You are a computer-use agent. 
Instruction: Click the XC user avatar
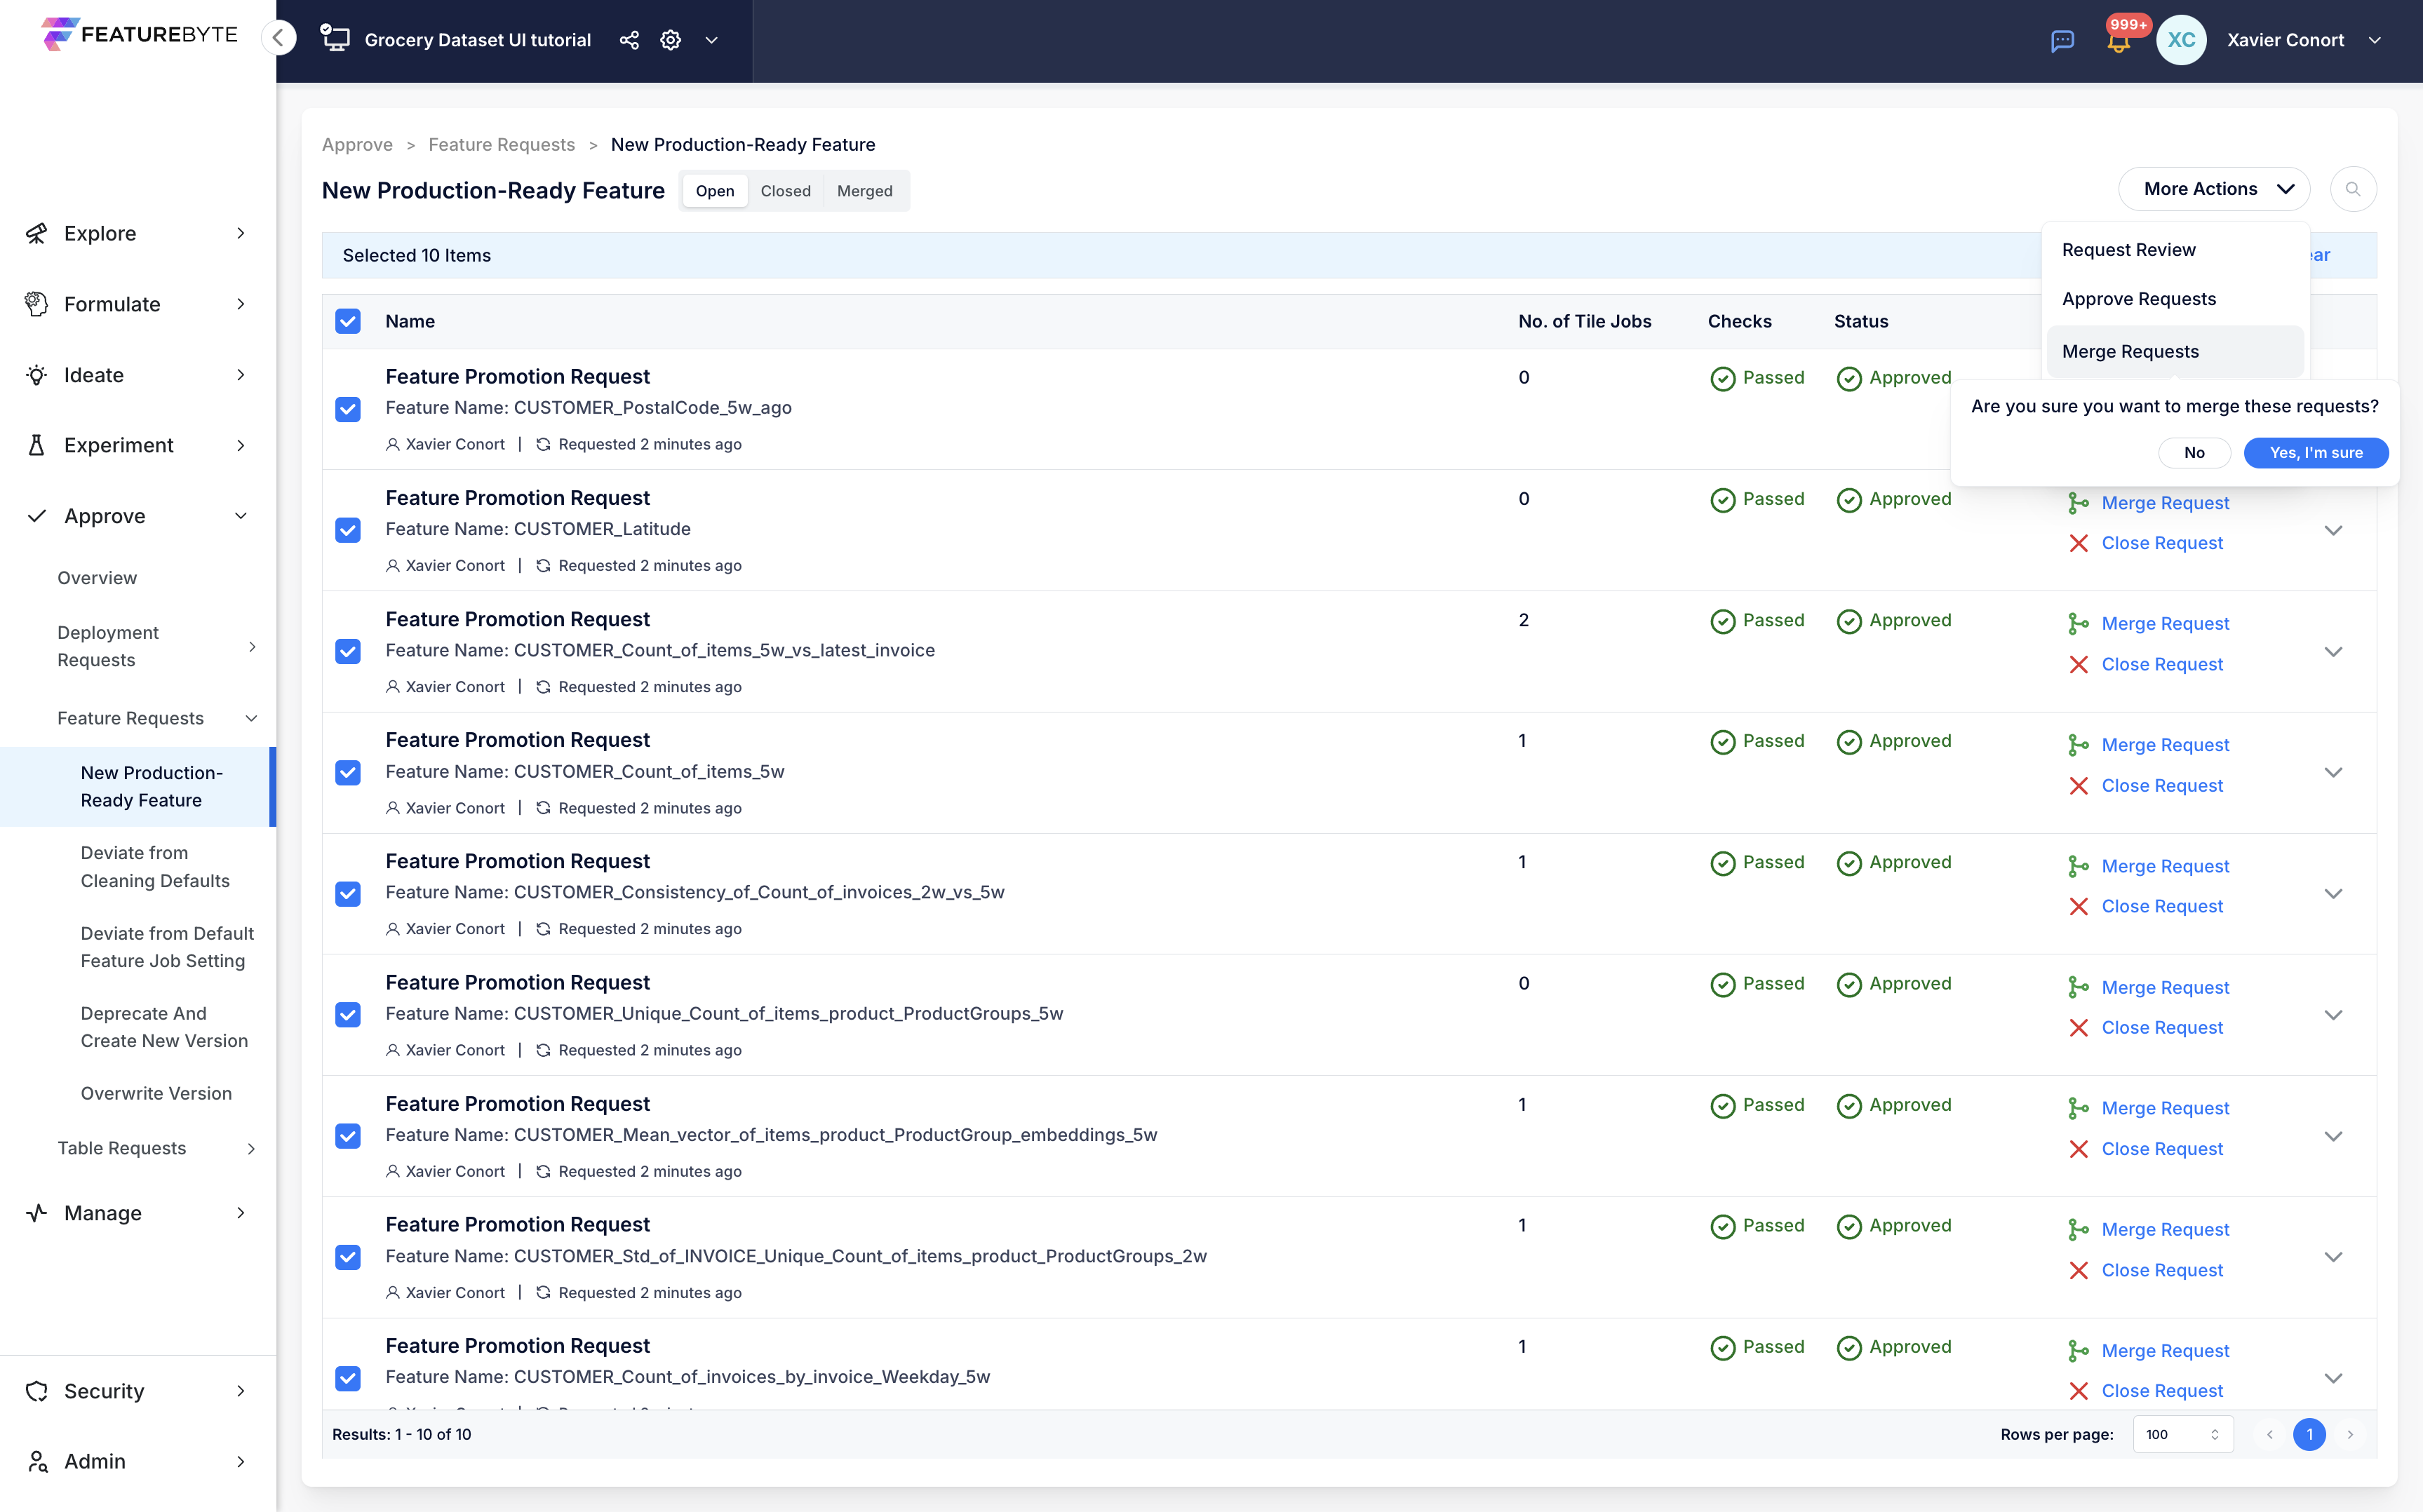tap(2180, 40)
